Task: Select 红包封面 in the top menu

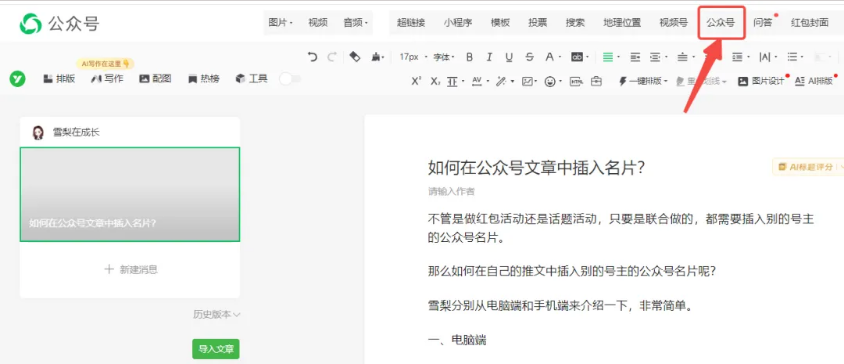Action: tap(809, 23)
